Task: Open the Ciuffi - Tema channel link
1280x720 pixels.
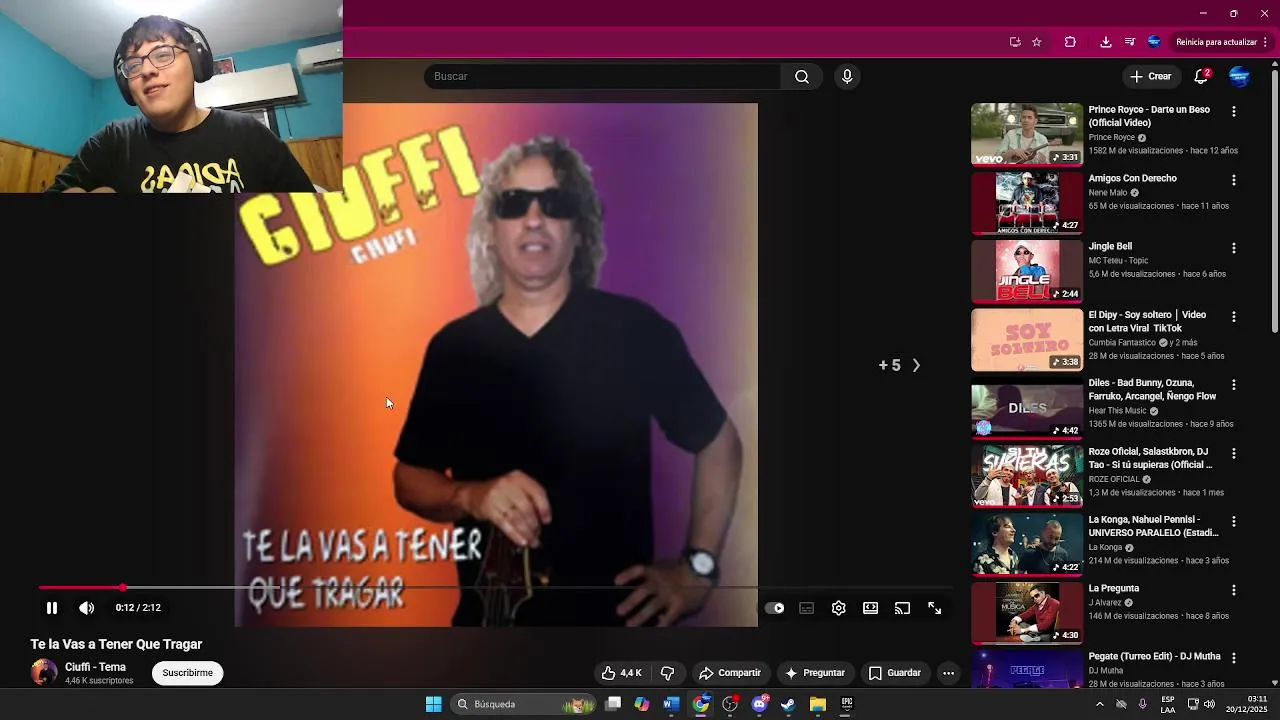Action: [x=96, y=667]
